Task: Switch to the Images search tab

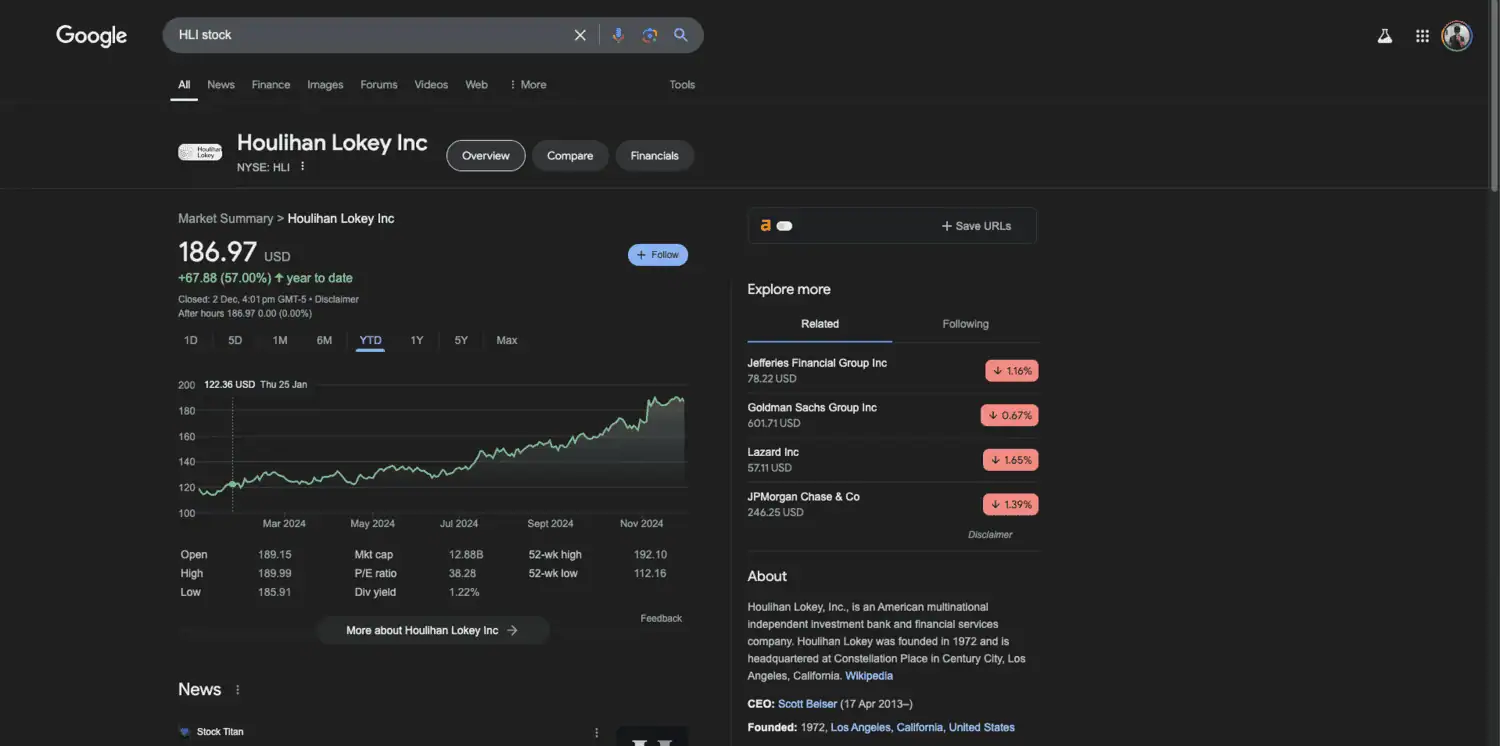Action: tap(325, 85)
